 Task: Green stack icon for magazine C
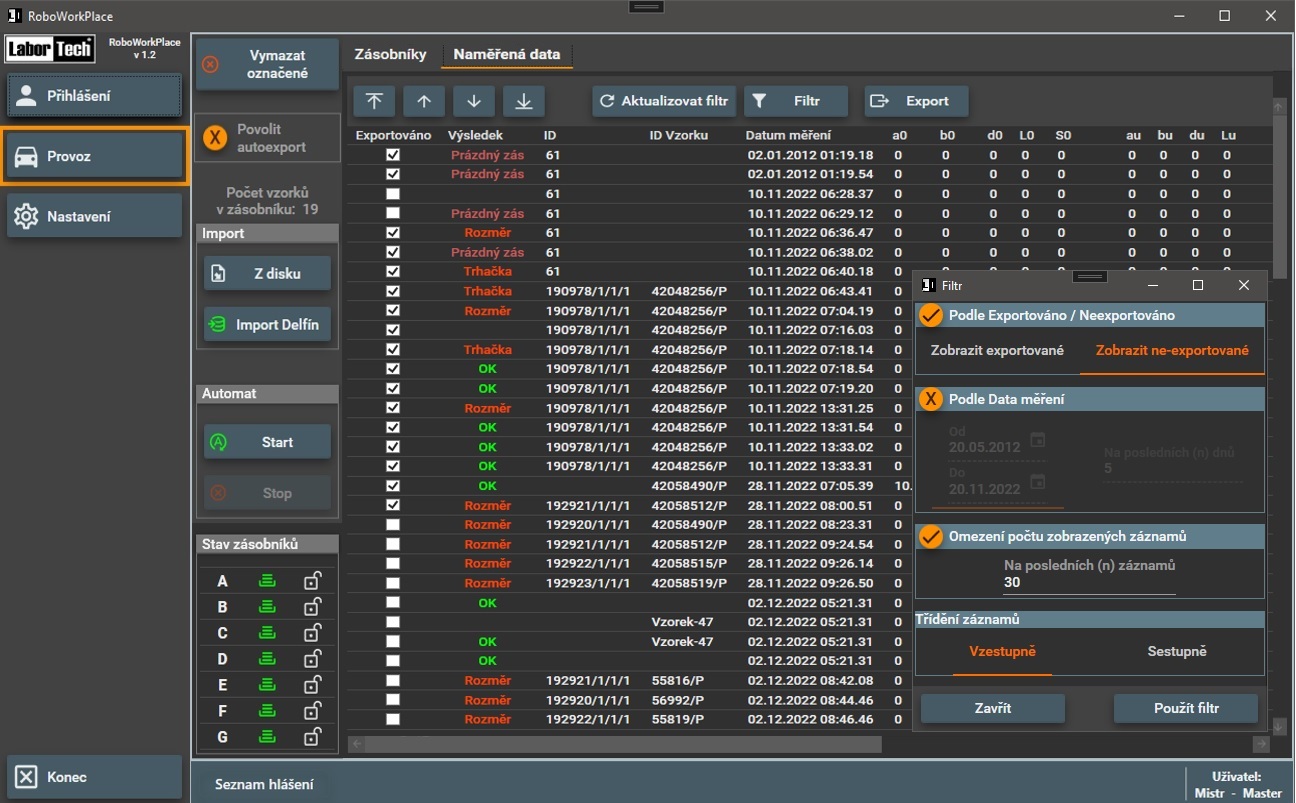267,633
